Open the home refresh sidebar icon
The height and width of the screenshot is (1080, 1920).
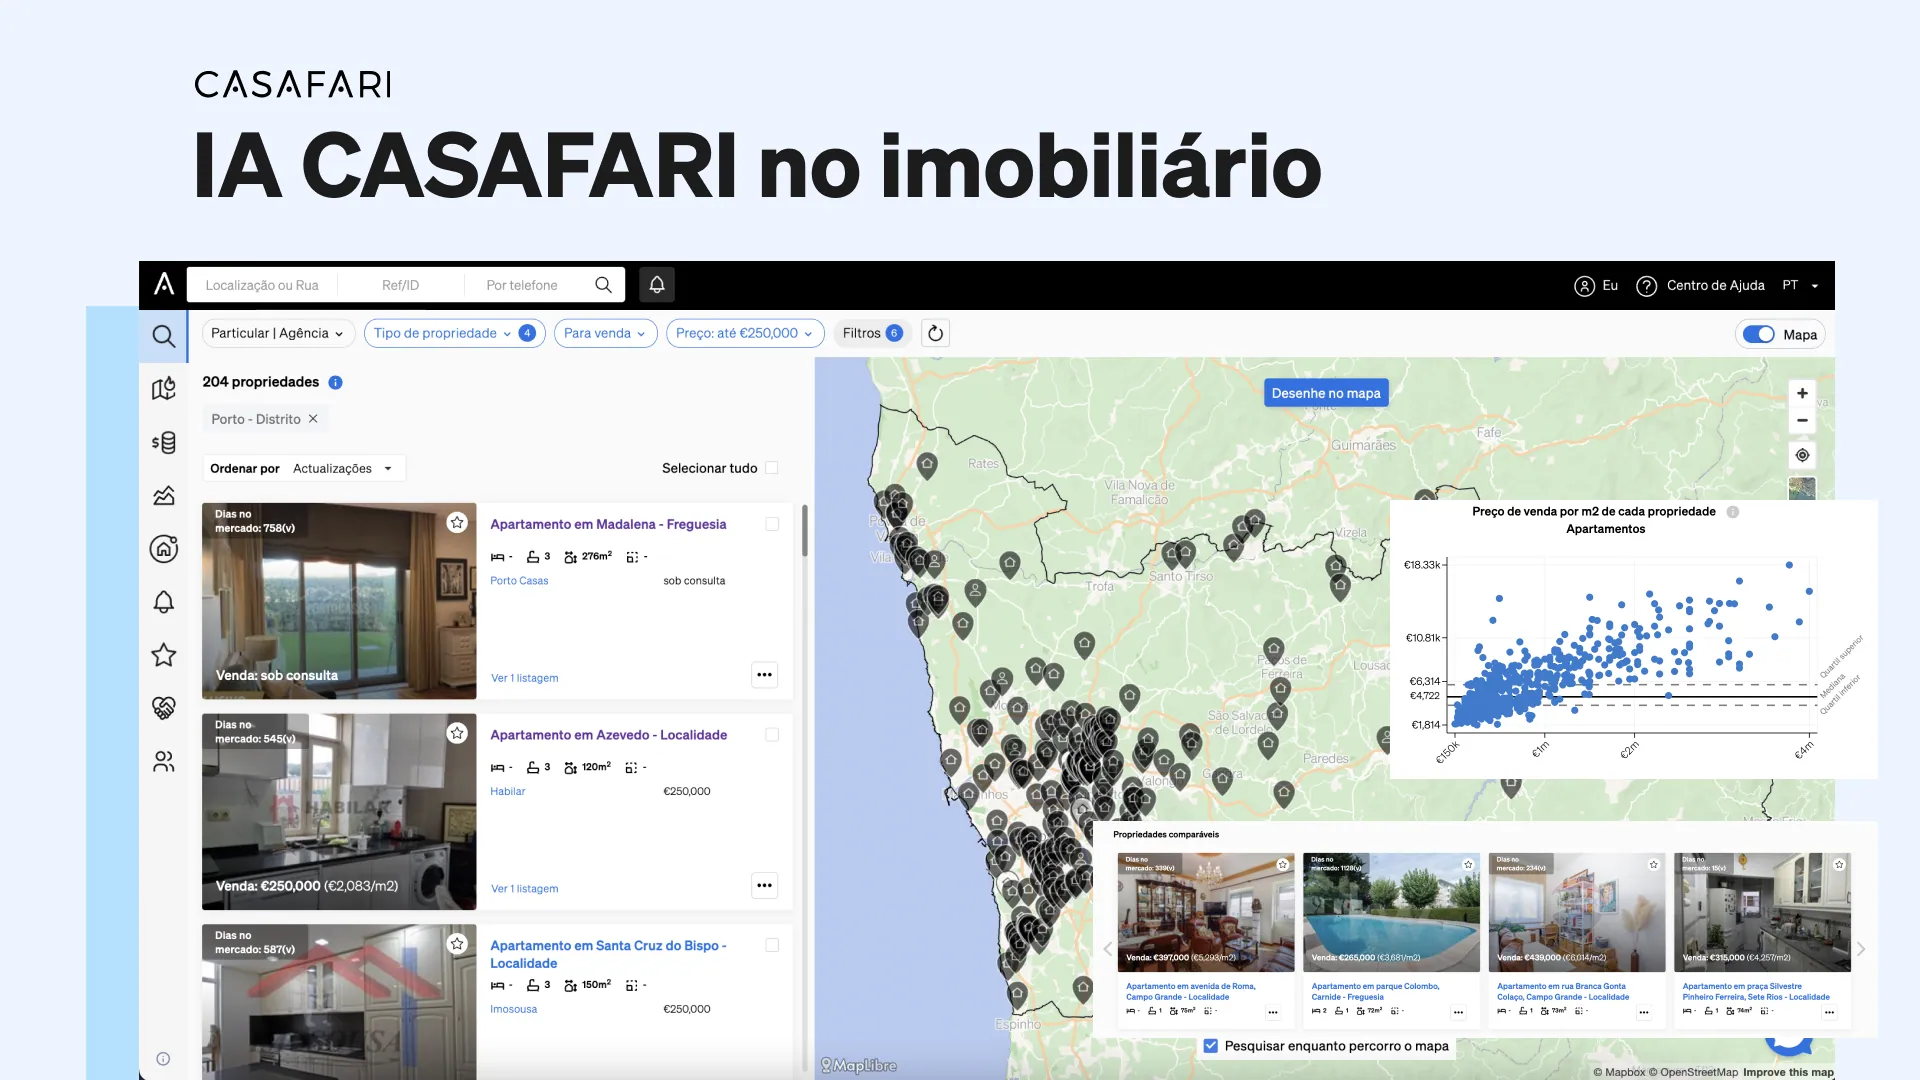coord(163,548)
